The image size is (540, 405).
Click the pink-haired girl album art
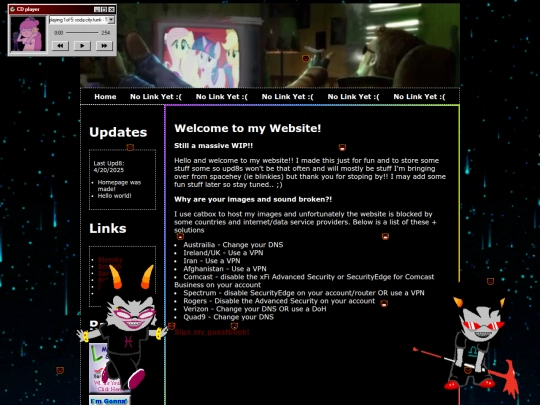(x=28, y=34)
